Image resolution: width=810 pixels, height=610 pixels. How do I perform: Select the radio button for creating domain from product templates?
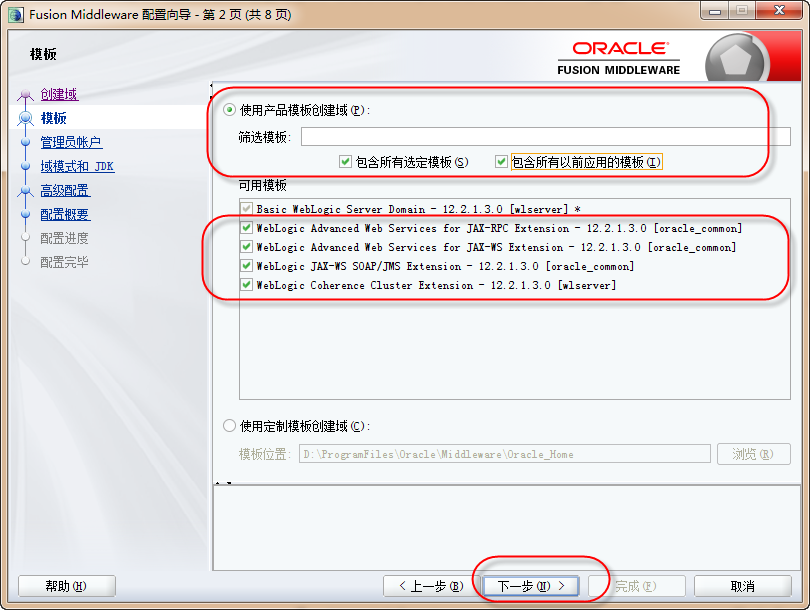coord(229,110)
